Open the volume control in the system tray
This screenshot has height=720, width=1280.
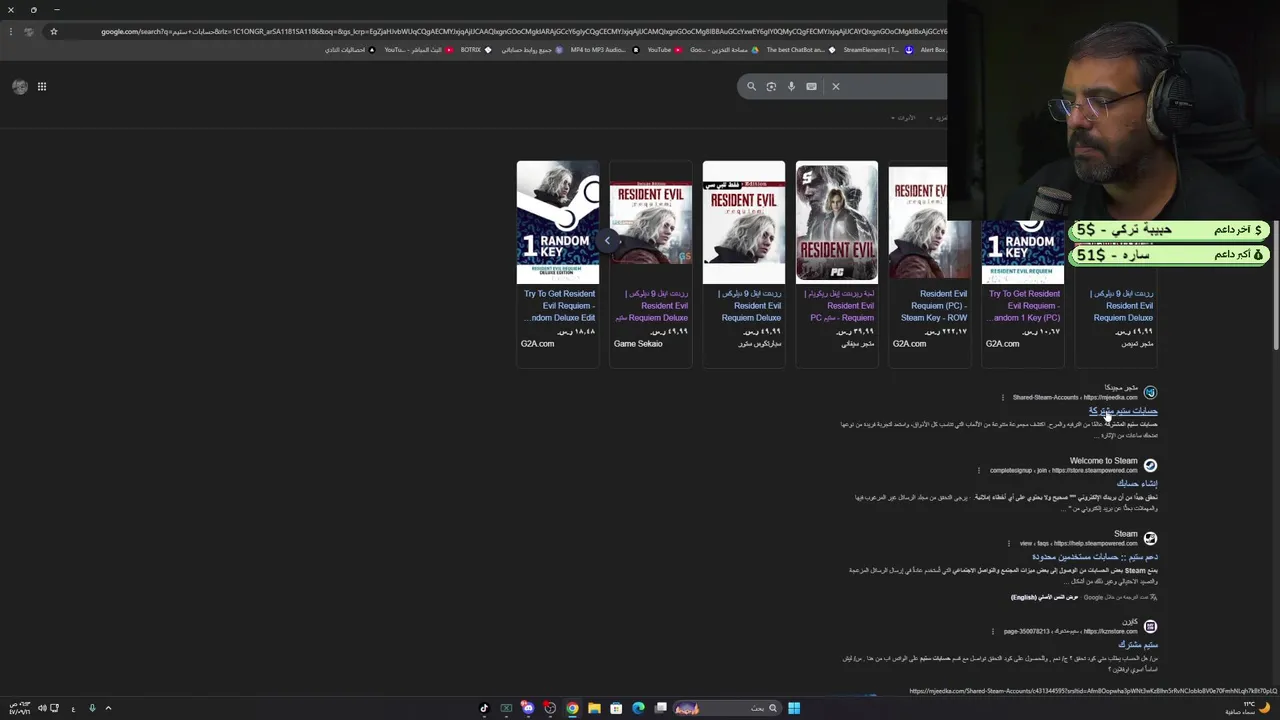pyautogui.click(x=41, y=708)
